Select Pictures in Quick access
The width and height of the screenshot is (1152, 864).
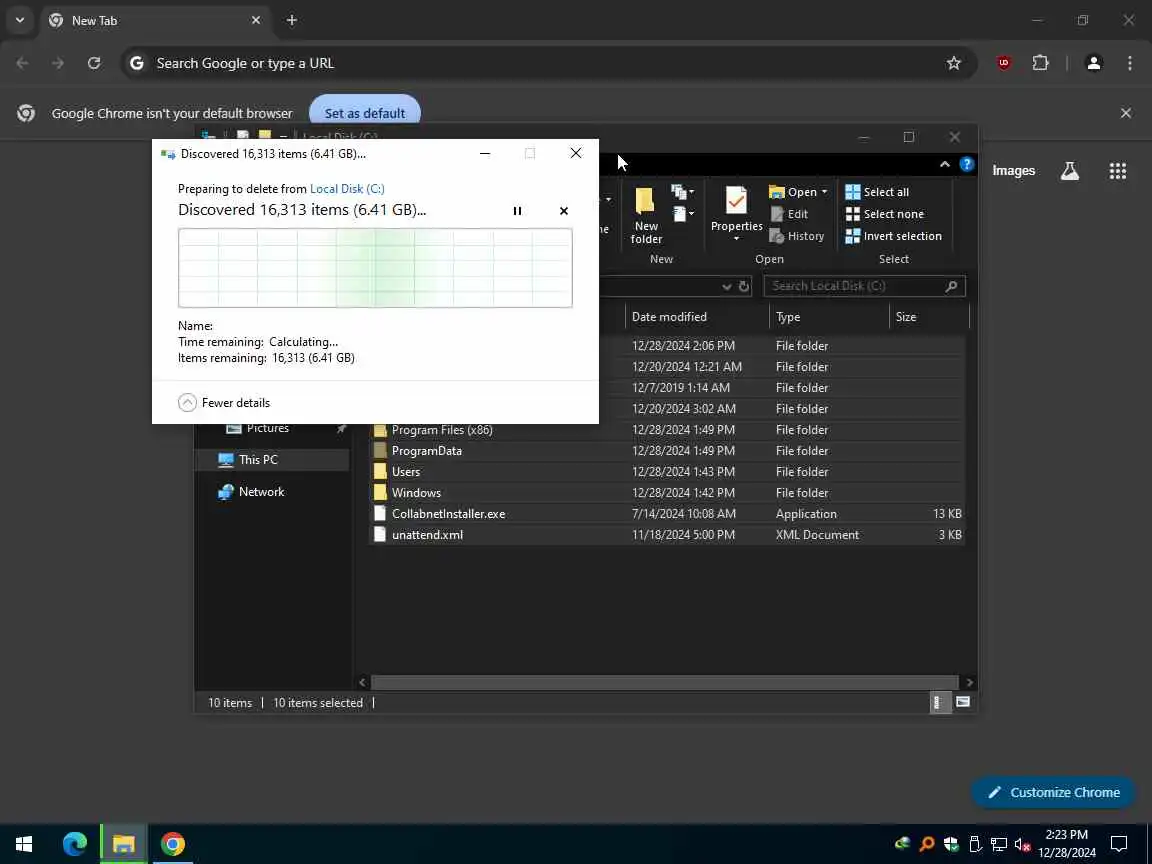267,428
